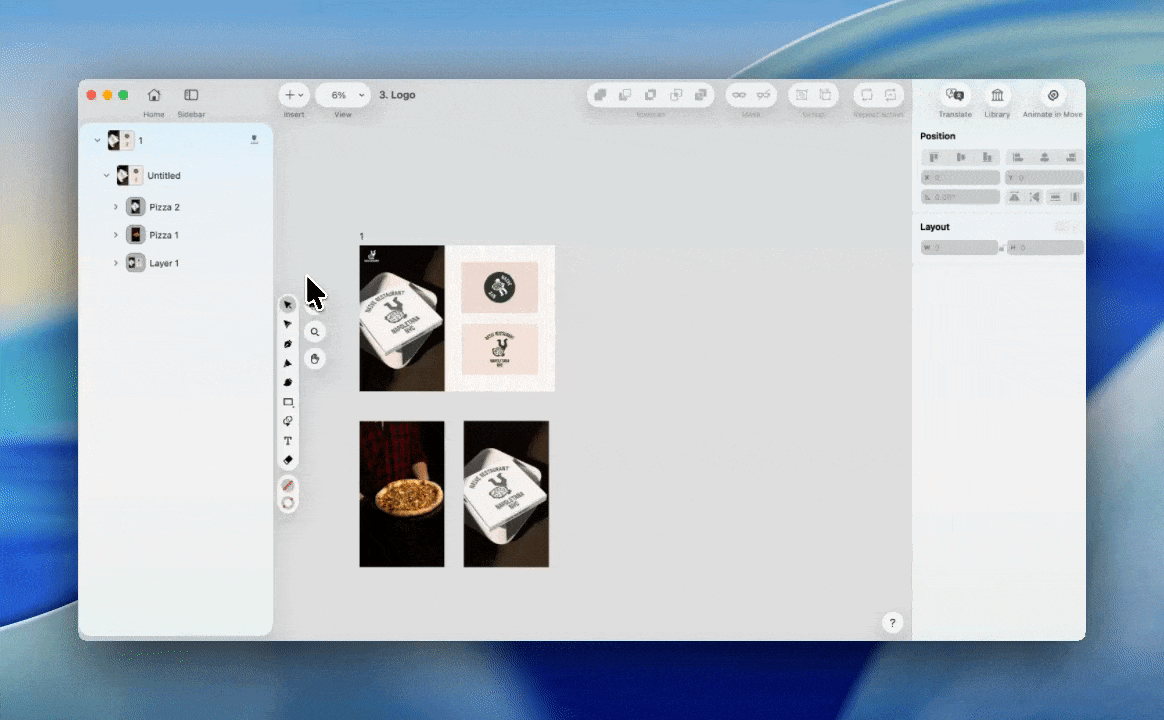The image size is (1164, 720).
Task: Open the Library panel
Action: click(997, 96)
